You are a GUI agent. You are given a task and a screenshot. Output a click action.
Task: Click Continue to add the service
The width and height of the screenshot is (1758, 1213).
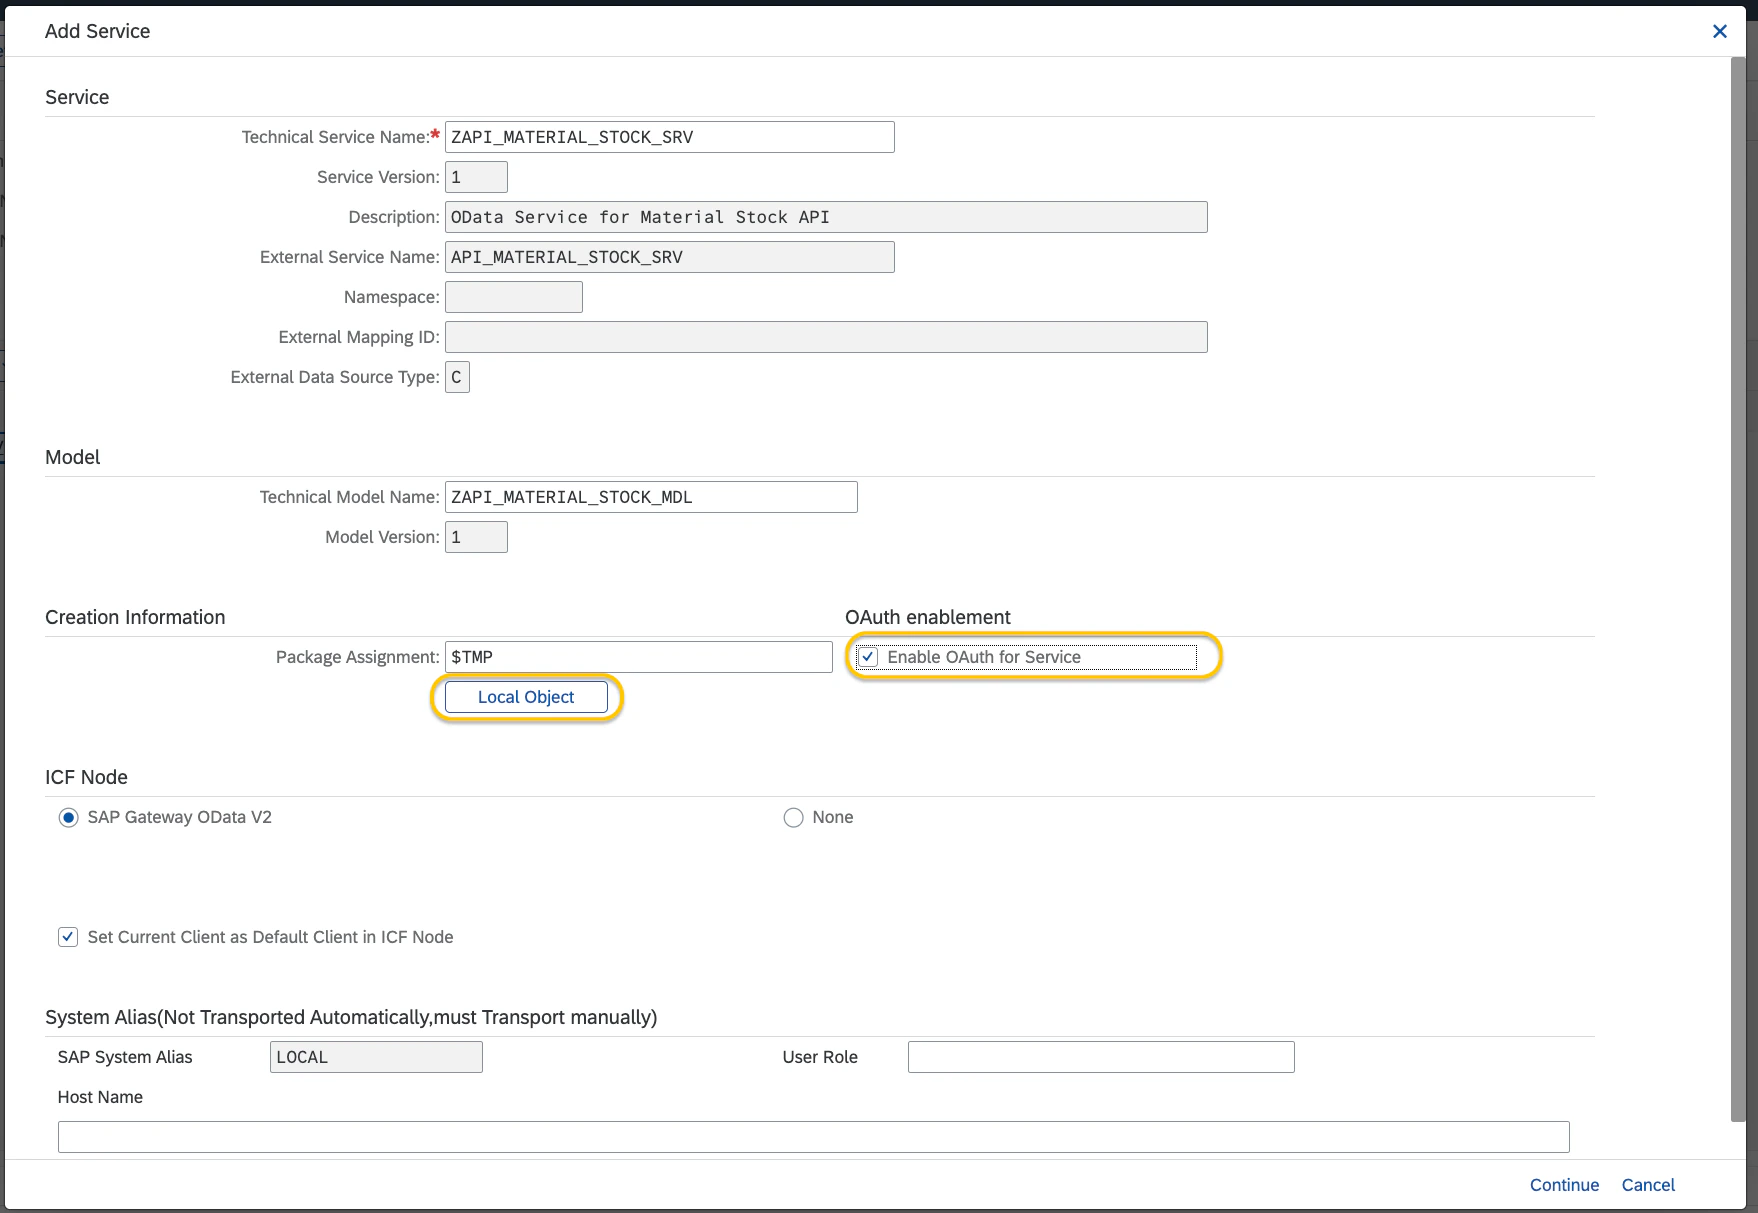pyautogui.click(x=1564, y=1185)
